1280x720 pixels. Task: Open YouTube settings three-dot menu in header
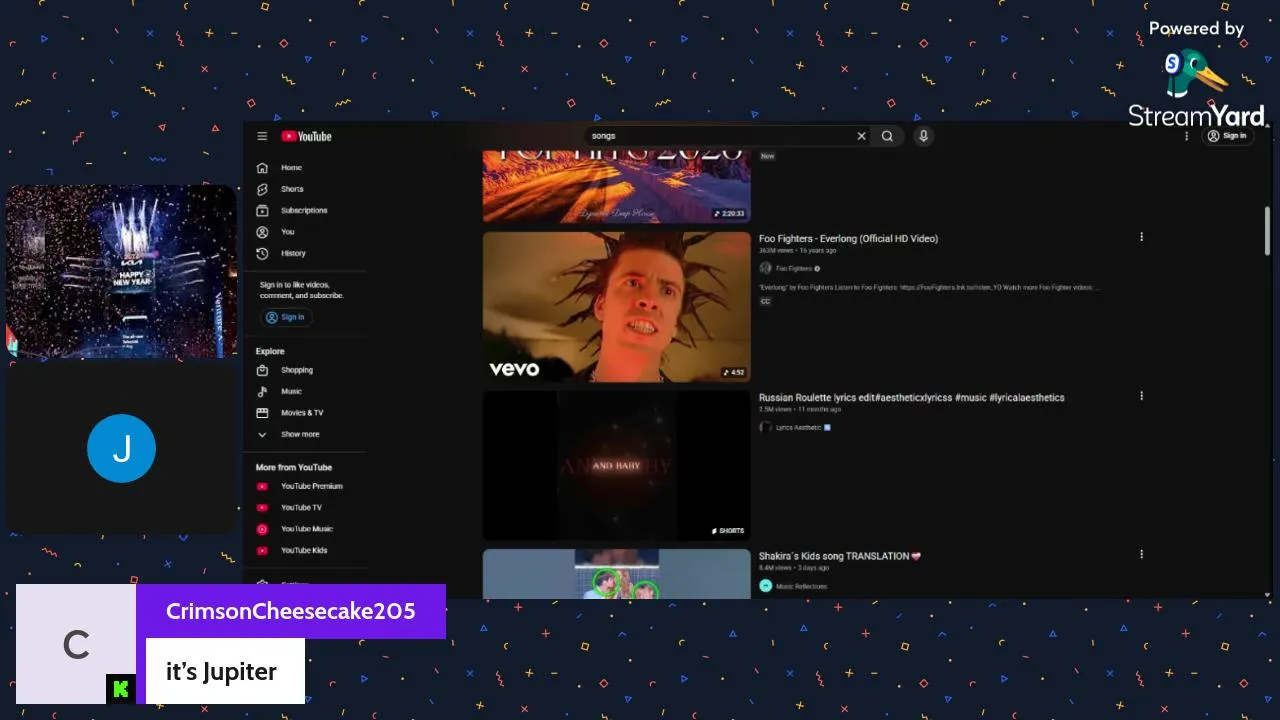click(x=1186, y=136)
